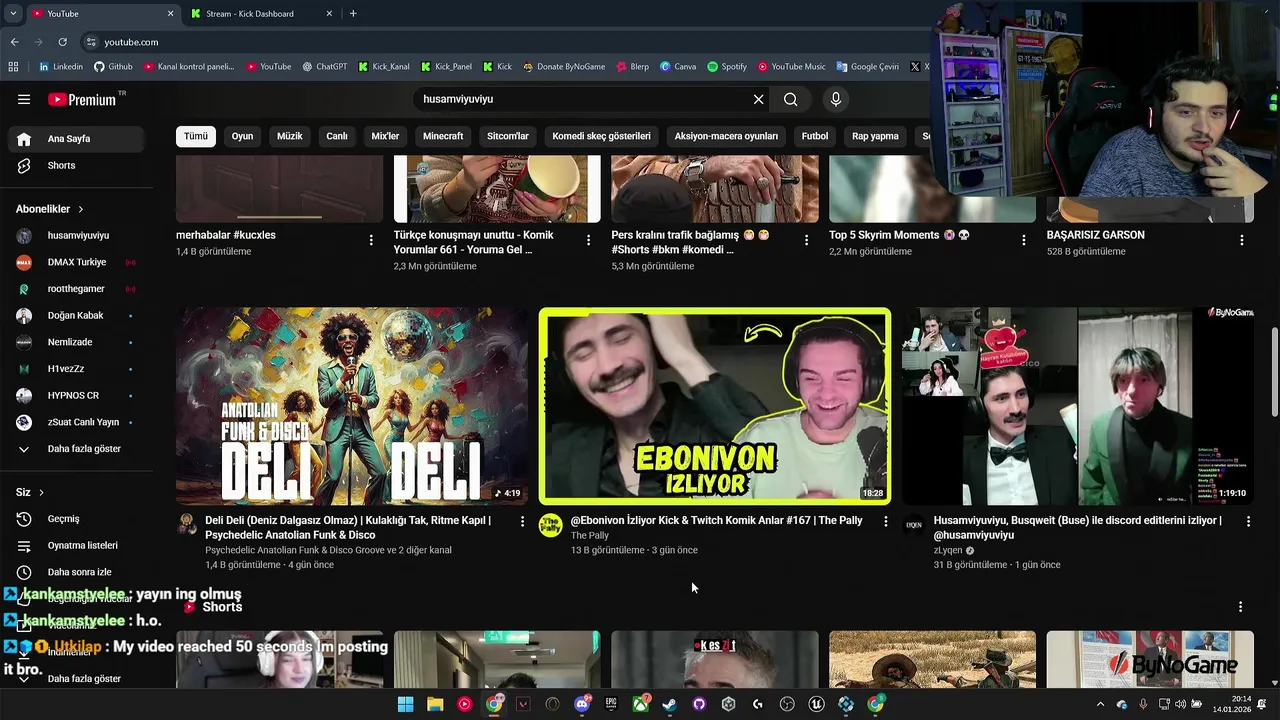Screen dimensions: 1280x720
Task: Open options menu for BAŞARISIZ GARSON short
Action: [x=1242, y=240]
